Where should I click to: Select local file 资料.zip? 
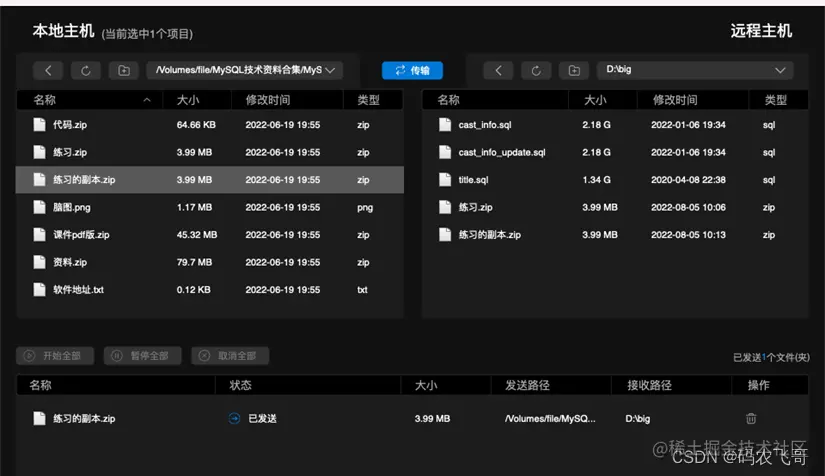pyautogui.click(x=210, y=262)
